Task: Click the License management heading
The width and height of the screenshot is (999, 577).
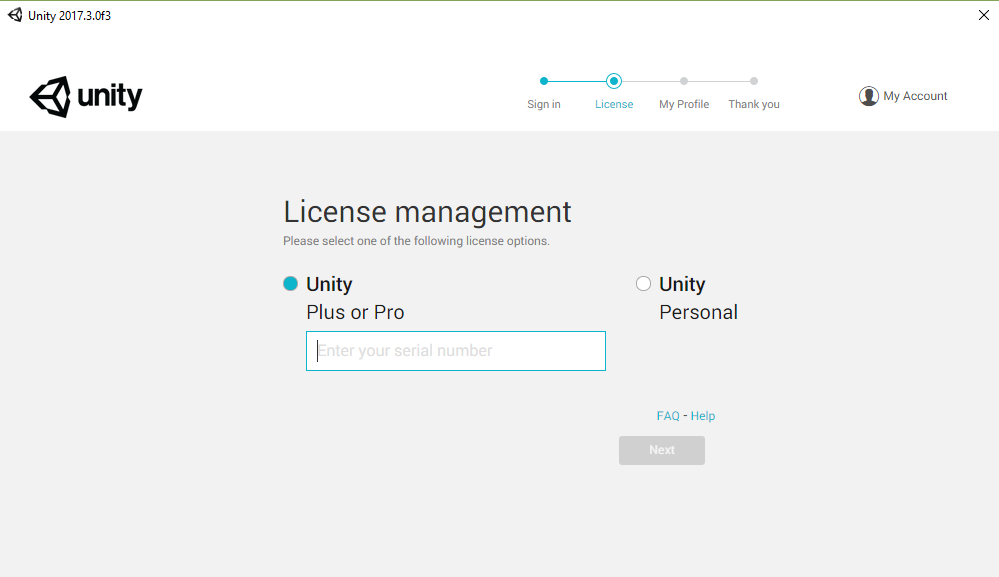Action: pos(427,212)
